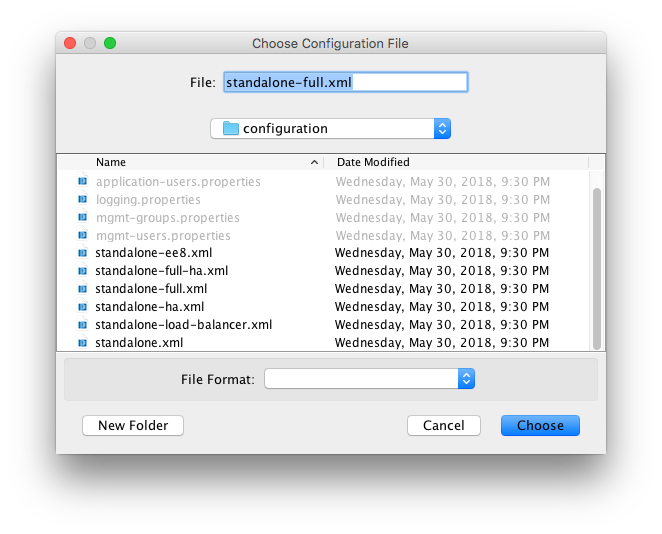Click the blue folder icon in path popup
The height and width of the screenshot is (534, 662).
tap(231, 128)
